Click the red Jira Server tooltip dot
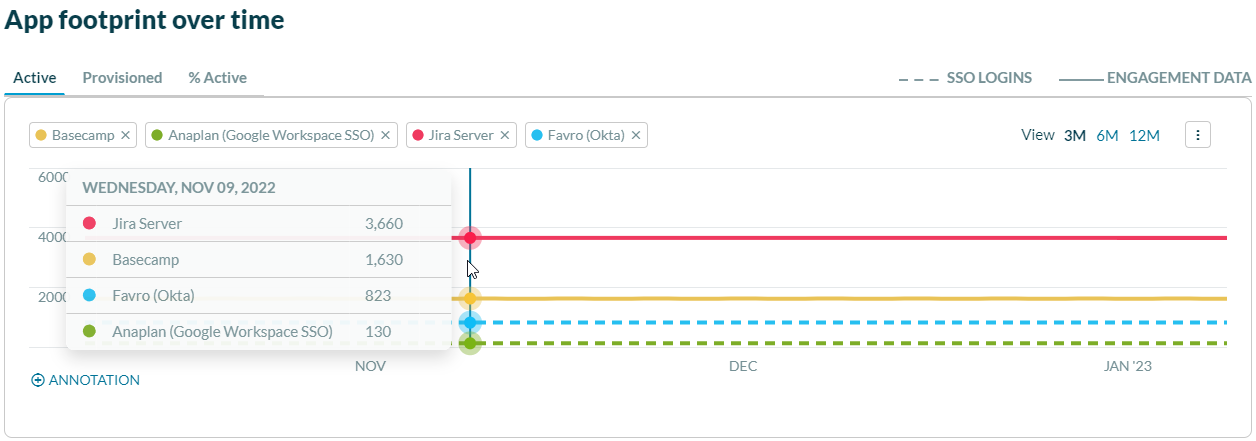 (x=90, y=224)
